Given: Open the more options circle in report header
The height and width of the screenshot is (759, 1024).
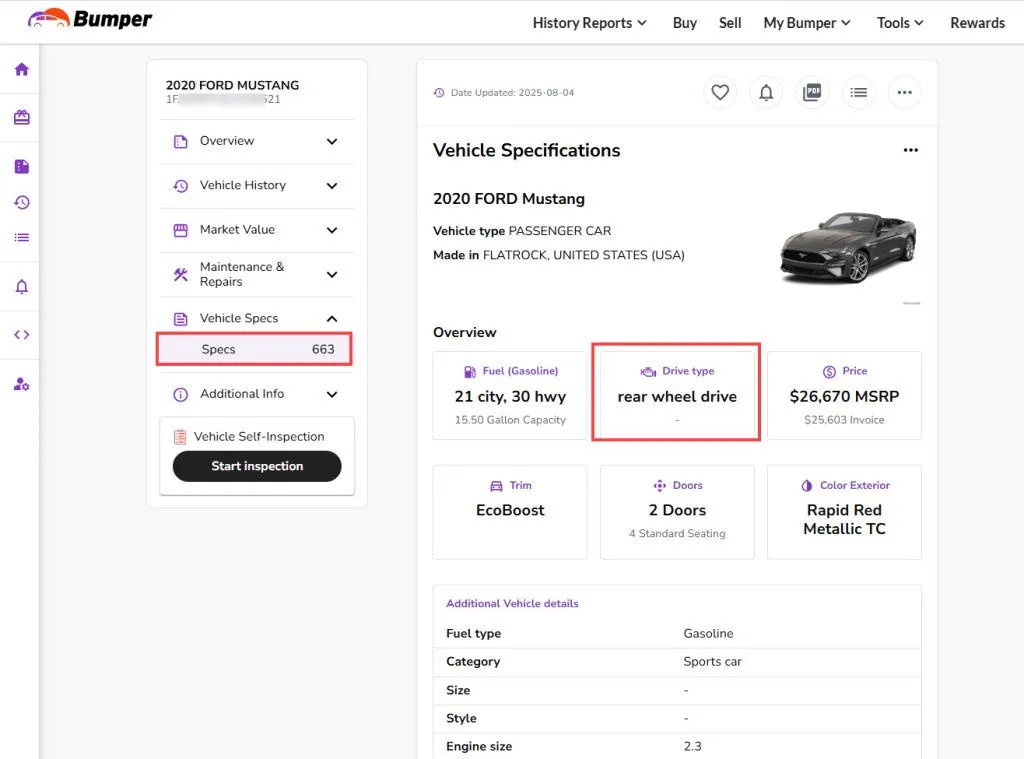Looking at the screenshot, I should (904, 93).
